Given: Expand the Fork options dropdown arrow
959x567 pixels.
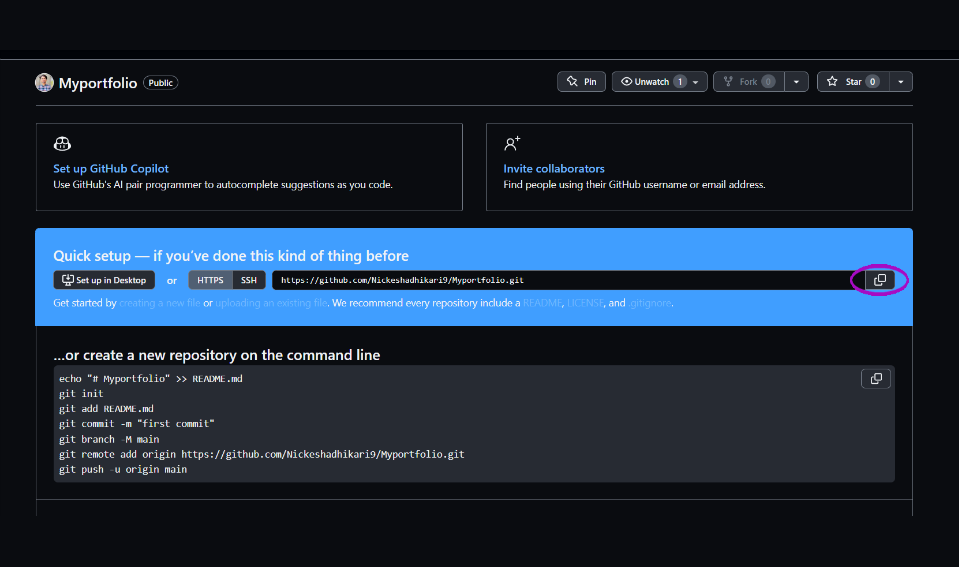Looking at the screenshot, I should click(796, 81).
